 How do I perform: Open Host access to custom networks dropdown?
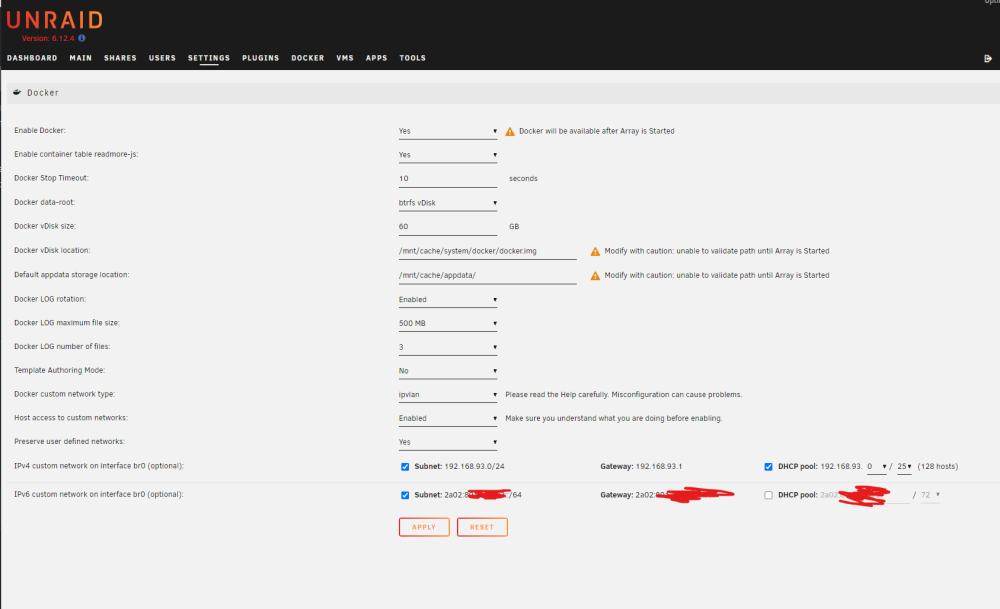coord(448,418)
